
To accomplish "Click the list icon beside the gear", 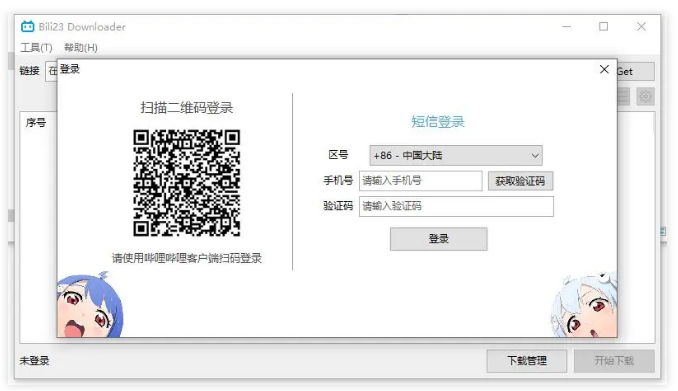I will (623, 96).
